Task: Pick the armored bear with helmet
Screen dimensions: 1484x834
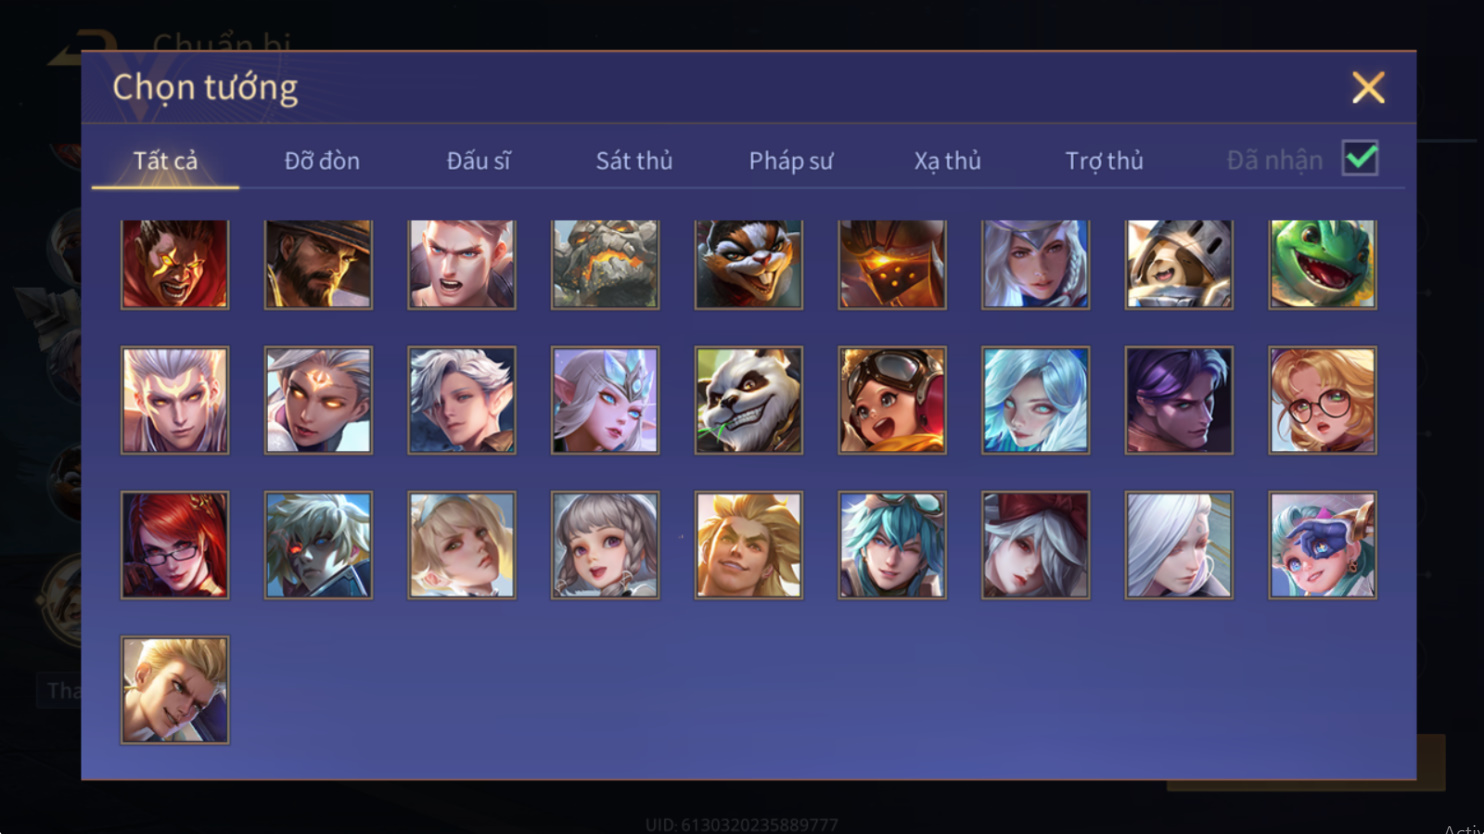Action: coord(1179,264)
